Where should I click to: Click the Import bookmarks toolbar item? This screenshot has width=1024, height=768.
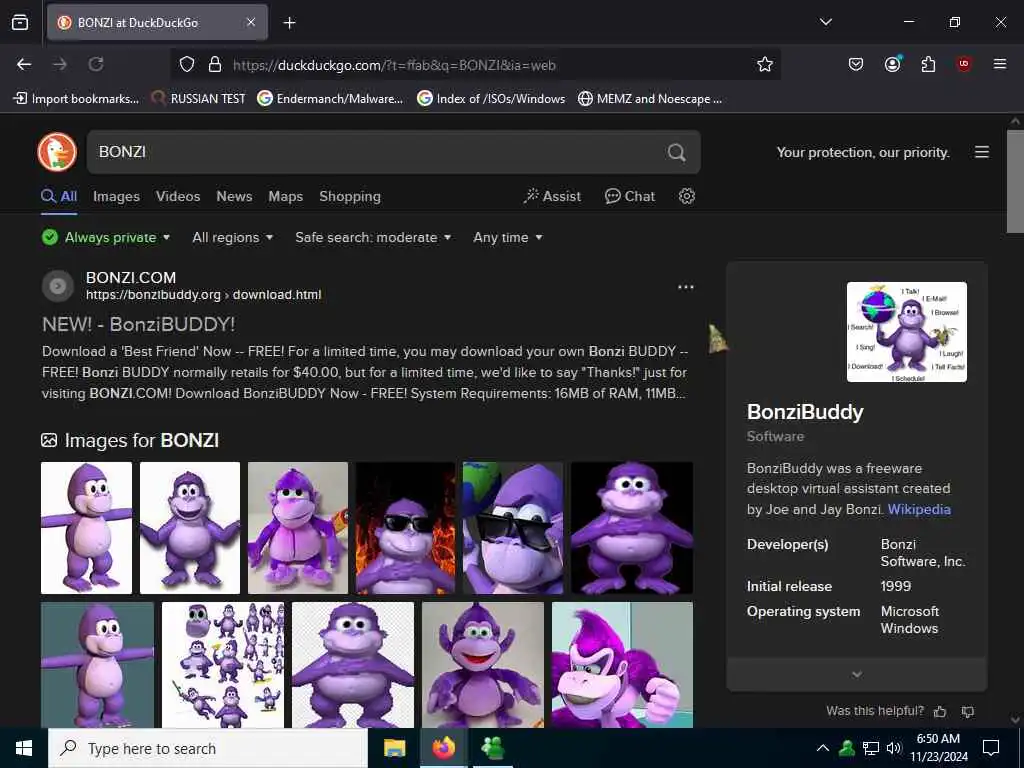(x=76, y=99)
